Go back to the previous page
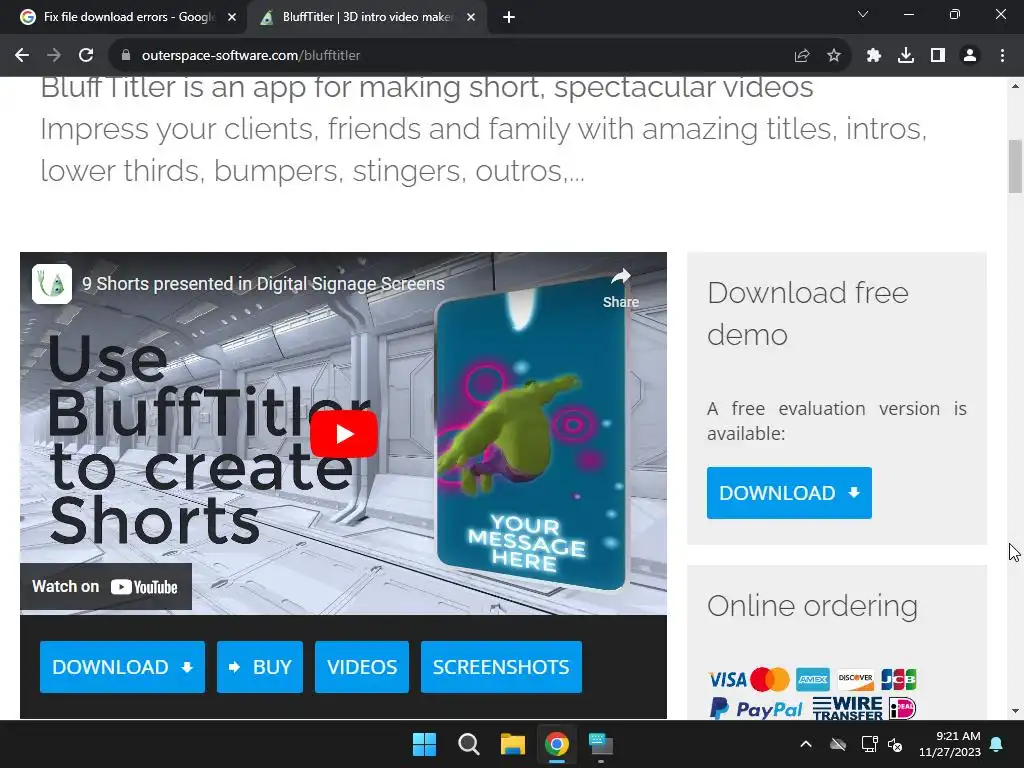The image size is (1024, 768). (22, 56)
